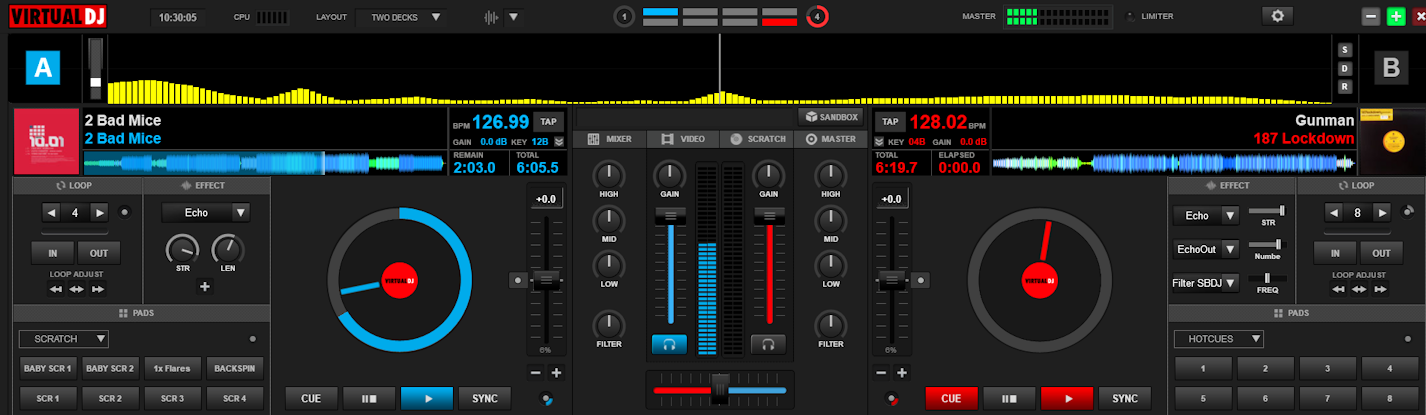
Task: Click left deck TAP tempo button
Action: 547,121
